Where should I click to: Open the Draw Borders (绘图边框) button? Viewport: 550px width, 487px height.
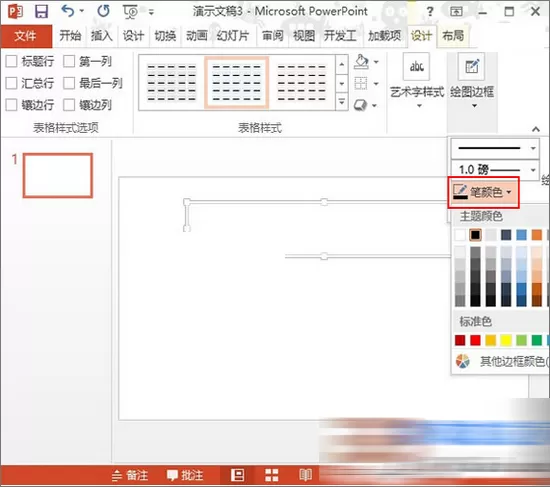coord(472,80)
